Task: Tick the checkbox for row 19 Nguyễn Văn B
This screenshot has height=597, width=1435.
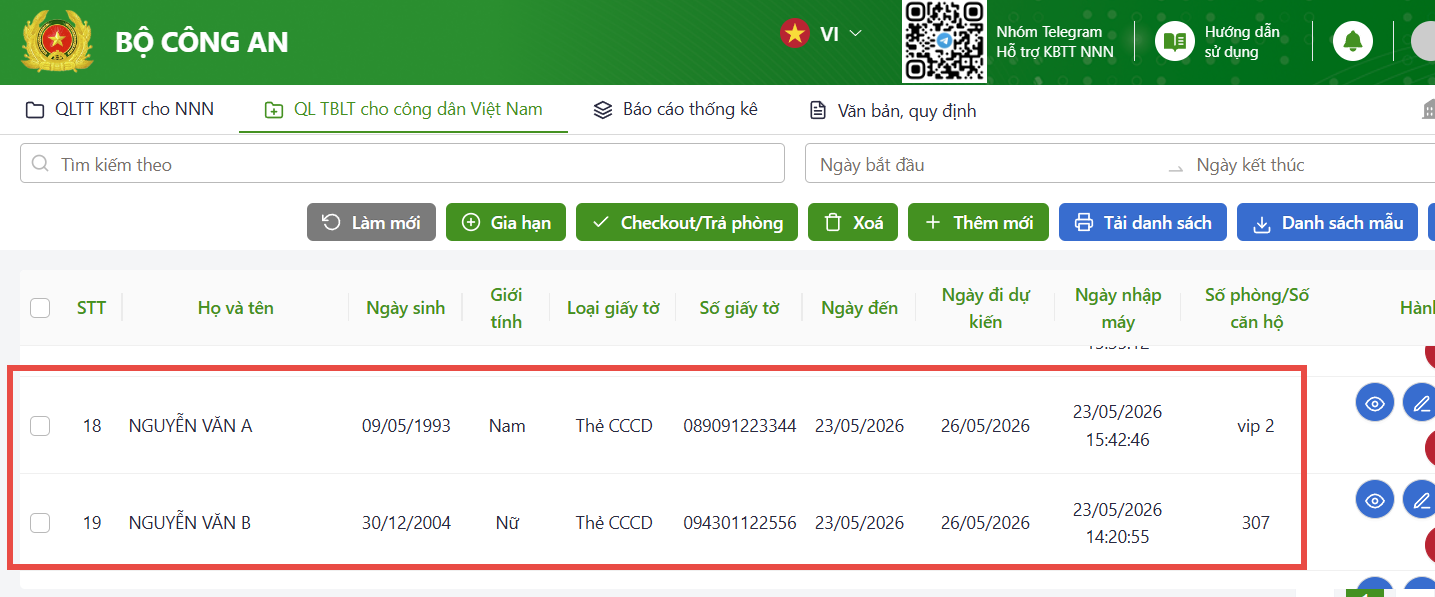Action: click(40, 522)
